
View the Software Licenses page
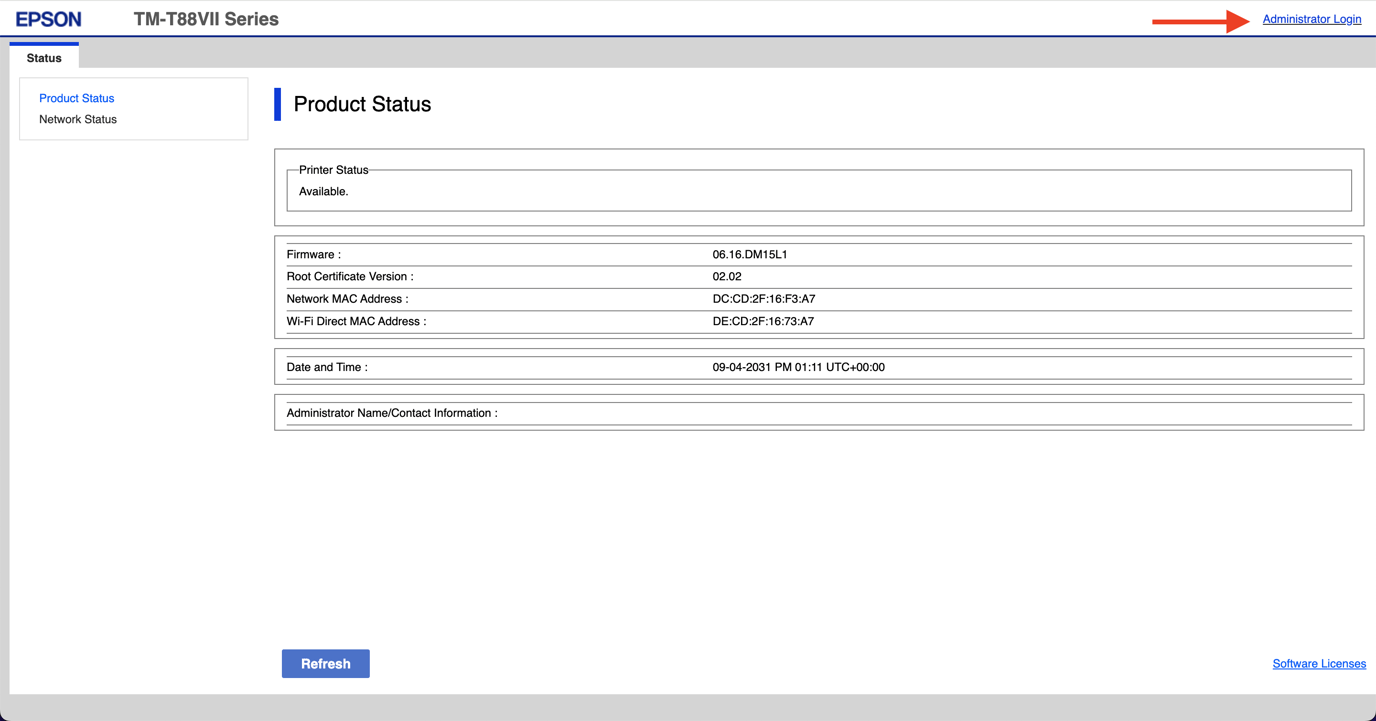(1319, 663)
